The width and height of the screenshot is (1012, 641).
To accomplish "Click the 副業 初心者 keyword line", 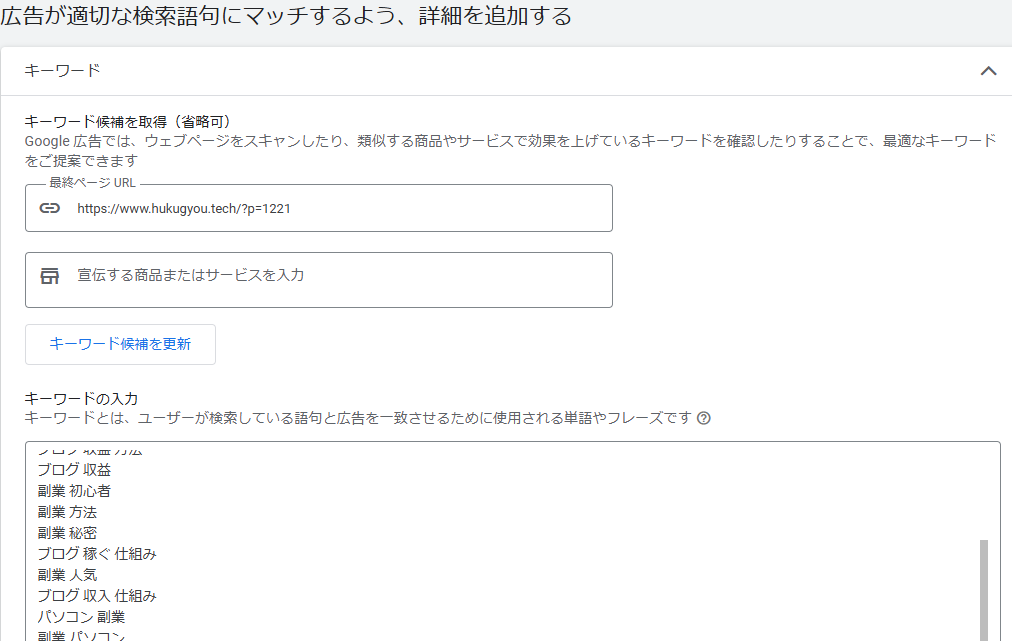I will click(x=74, y=491).
